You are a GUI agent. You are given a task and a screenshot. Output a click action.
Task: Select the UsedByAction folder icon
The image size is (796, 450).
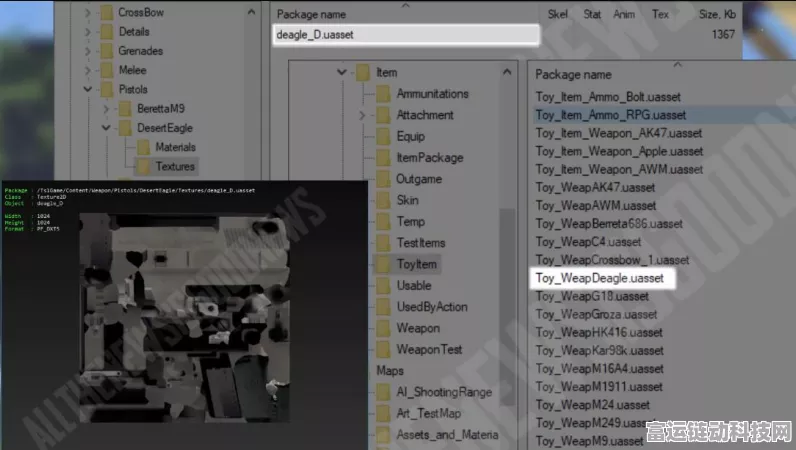[x=383, y=307]
